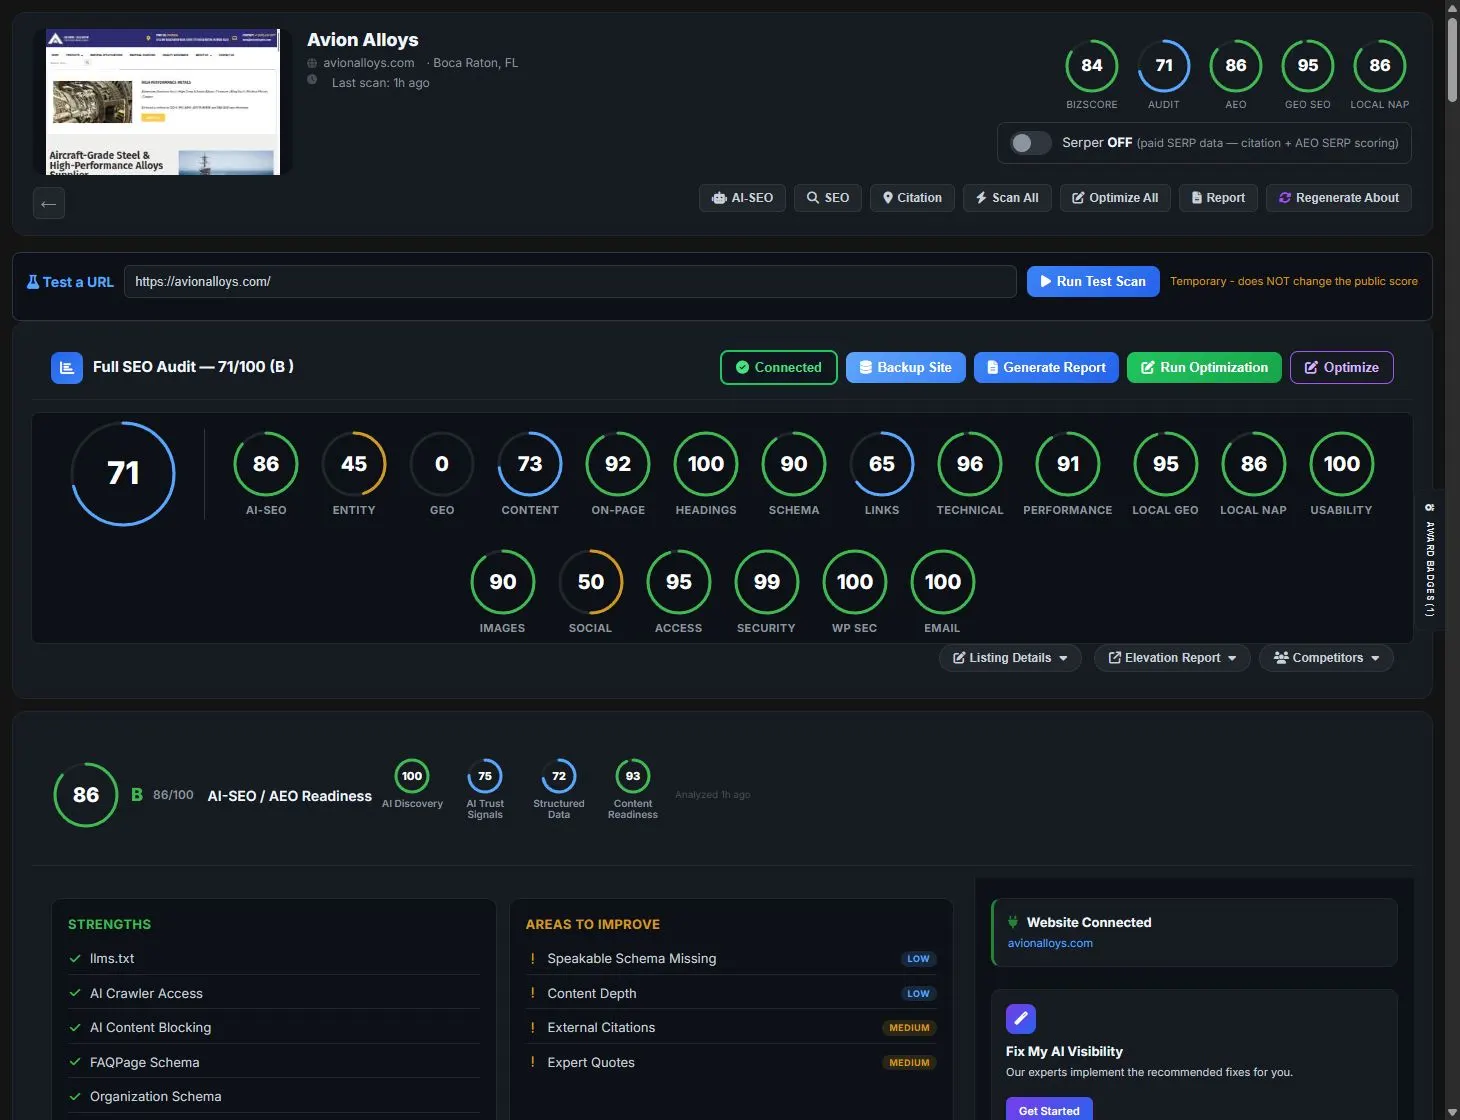Click the globe icon next to avionalloys.com
1460x1120 pixels.
(x=312, y=63)
